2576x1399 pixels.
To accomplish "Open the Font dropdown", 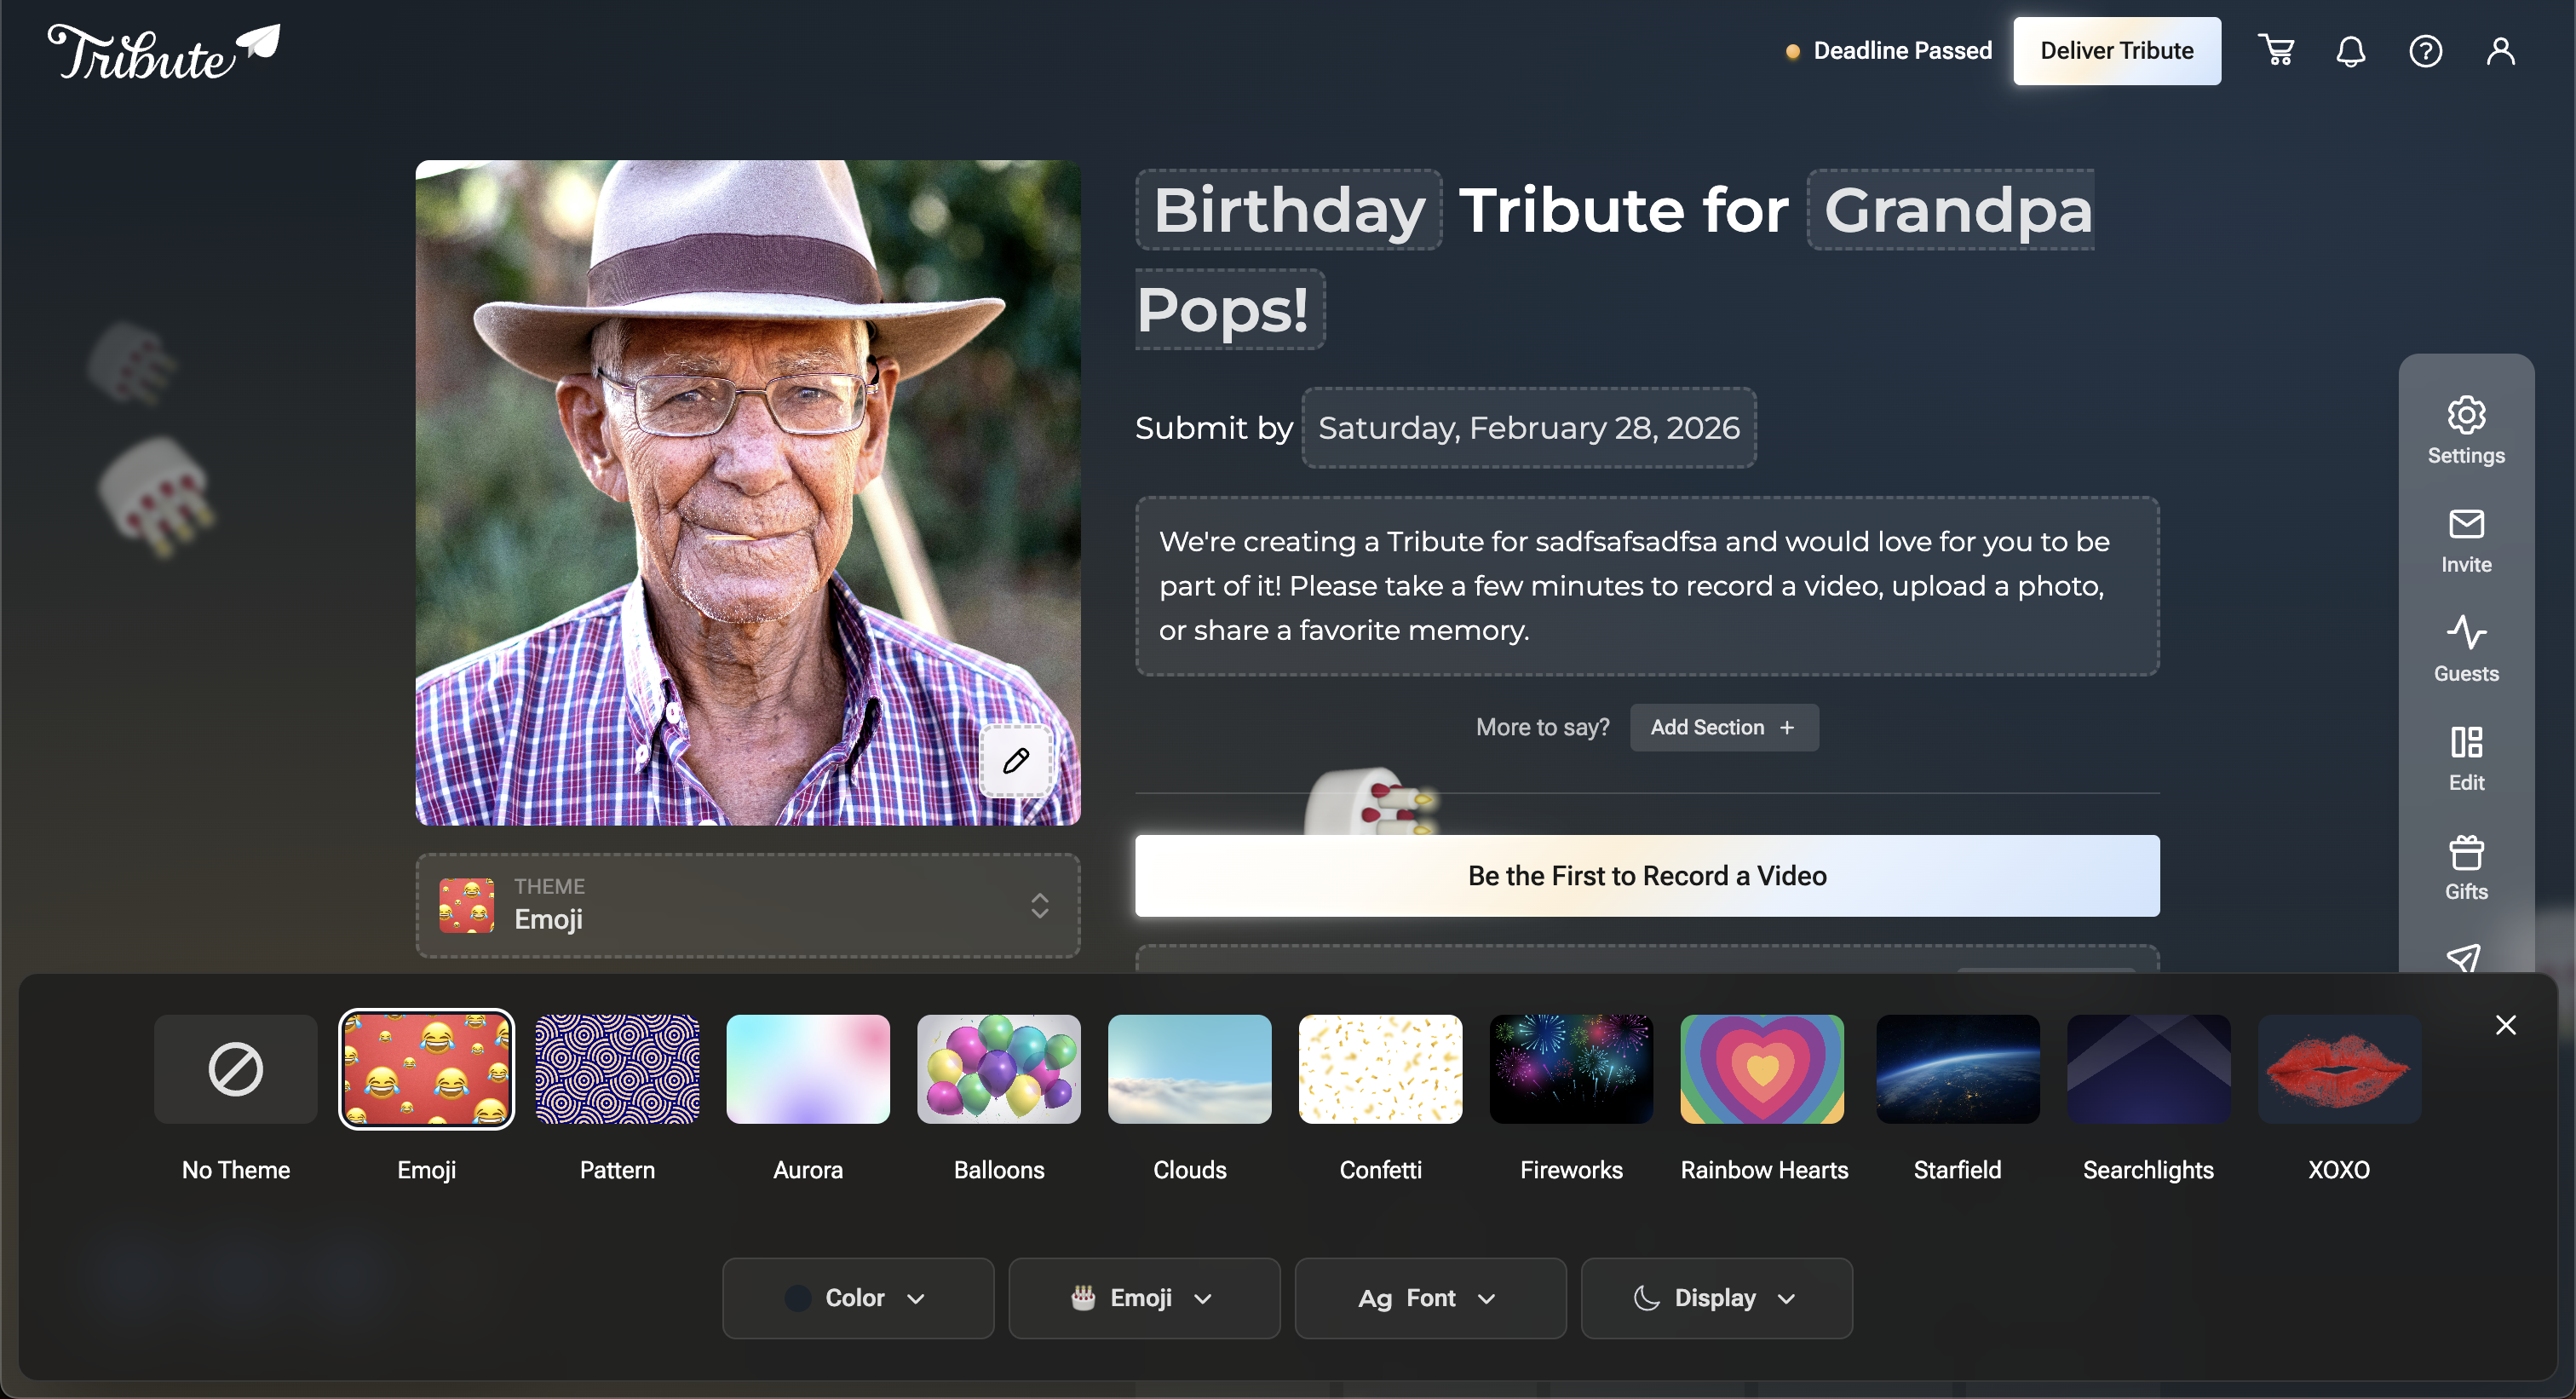I will click(1430, 1297).
